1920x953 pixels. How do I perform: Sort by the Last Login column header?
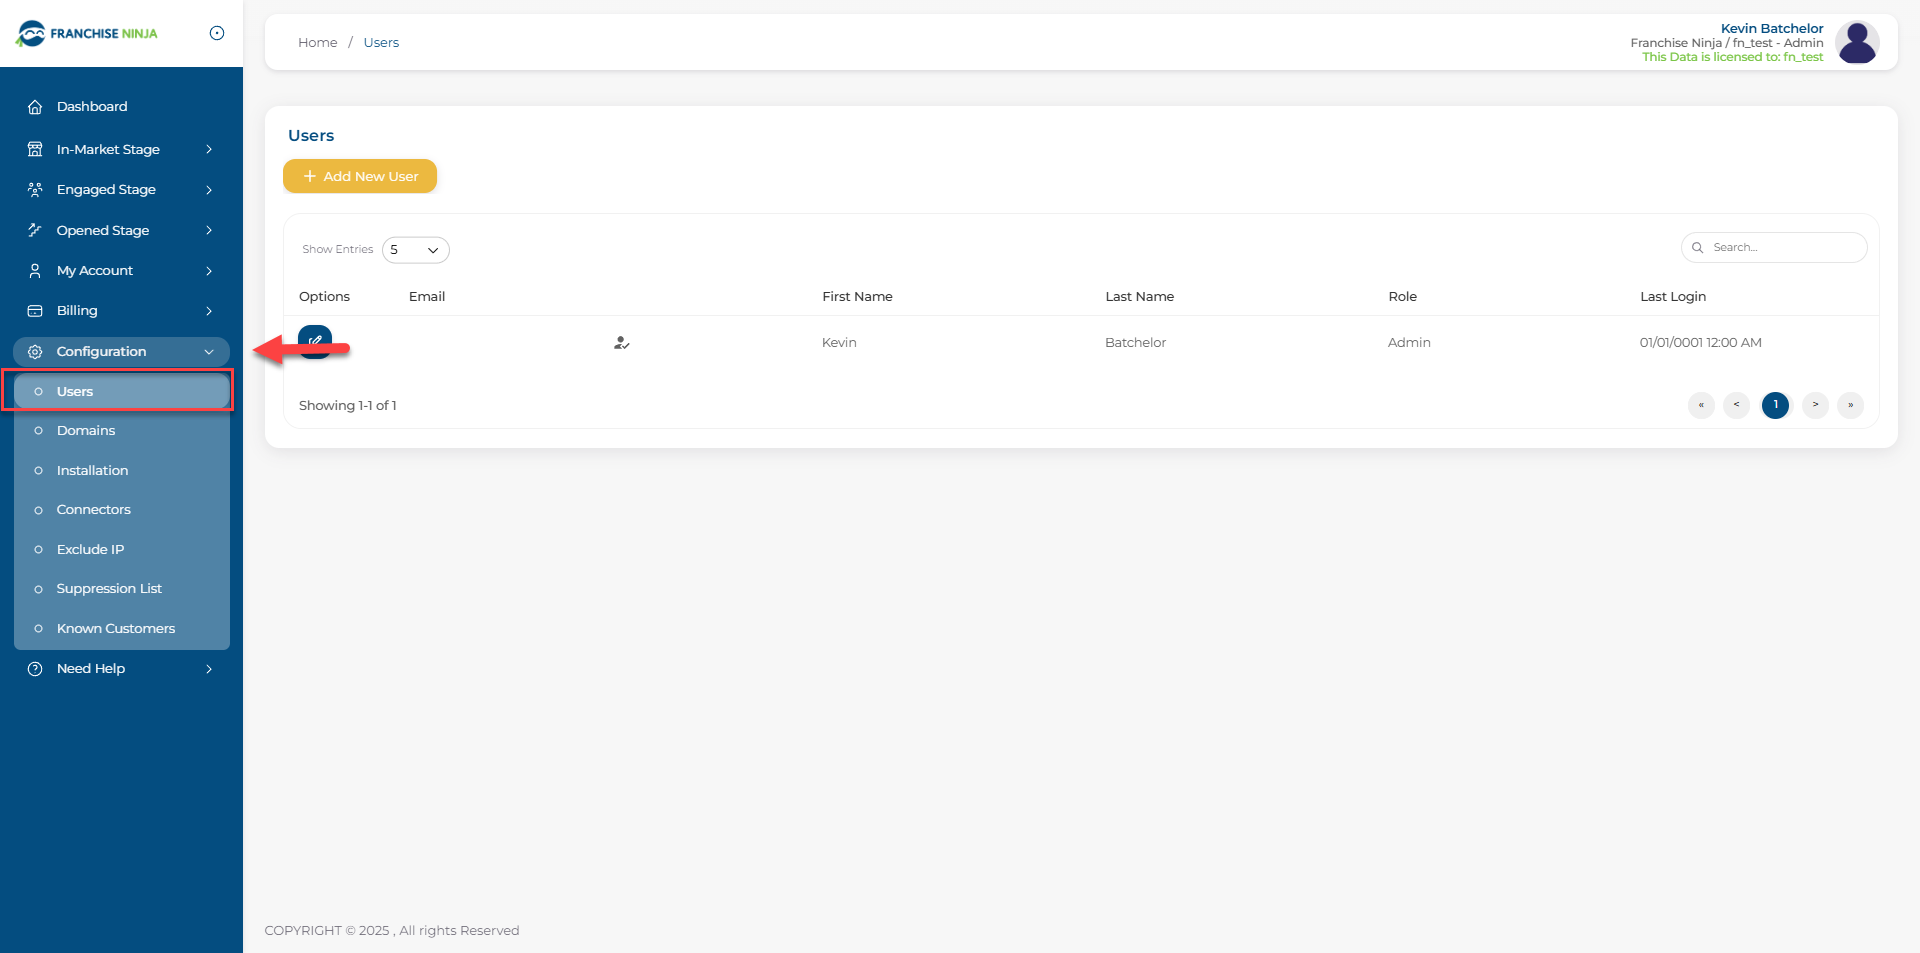click(1673, 297)
